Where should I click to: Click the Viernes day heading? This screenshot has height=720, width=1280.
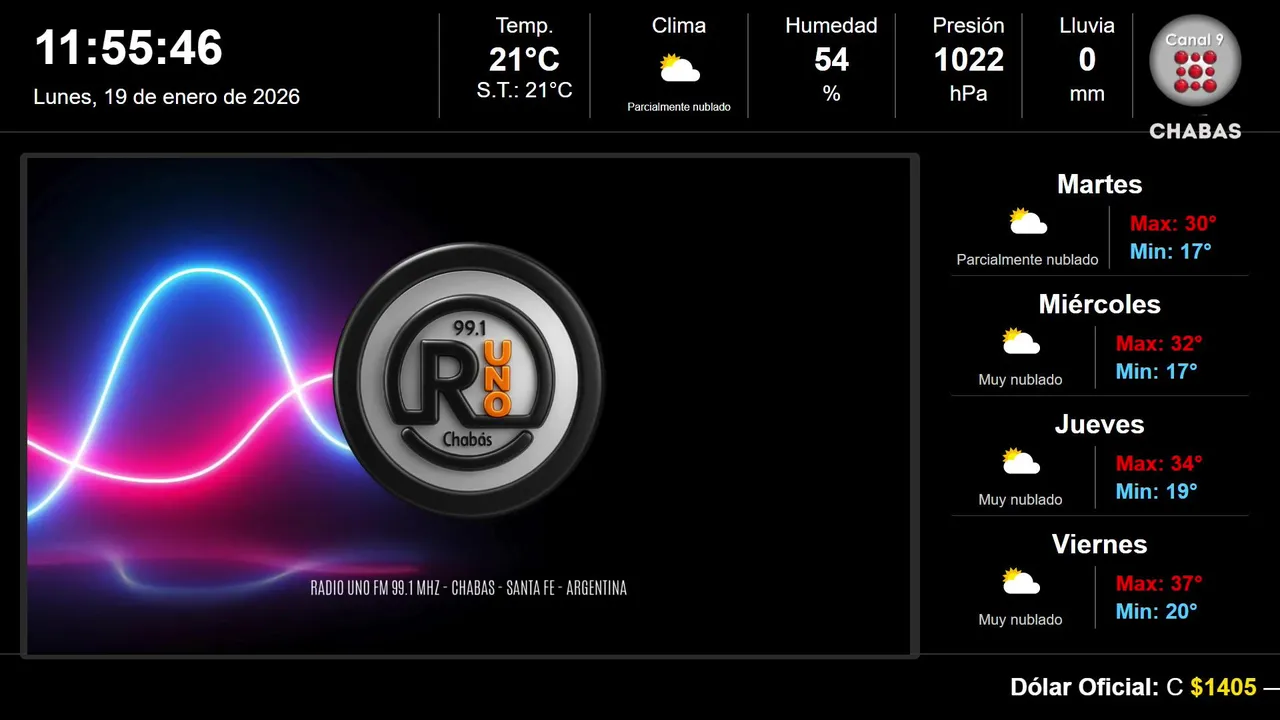pyautogui.click(x=1099, y=544)
